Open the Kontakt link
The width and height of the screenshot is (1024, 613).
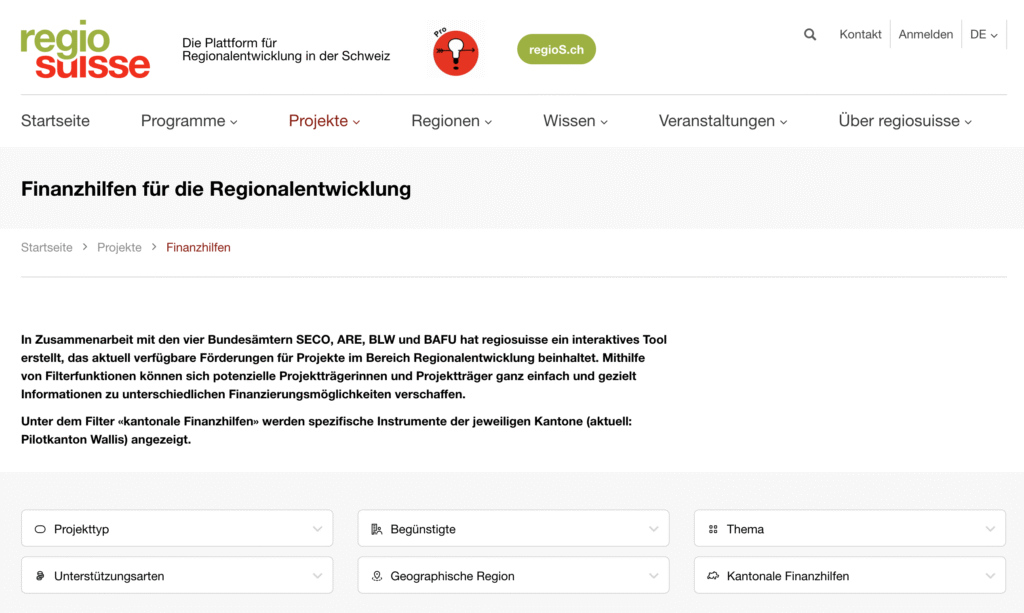[860, 34]
